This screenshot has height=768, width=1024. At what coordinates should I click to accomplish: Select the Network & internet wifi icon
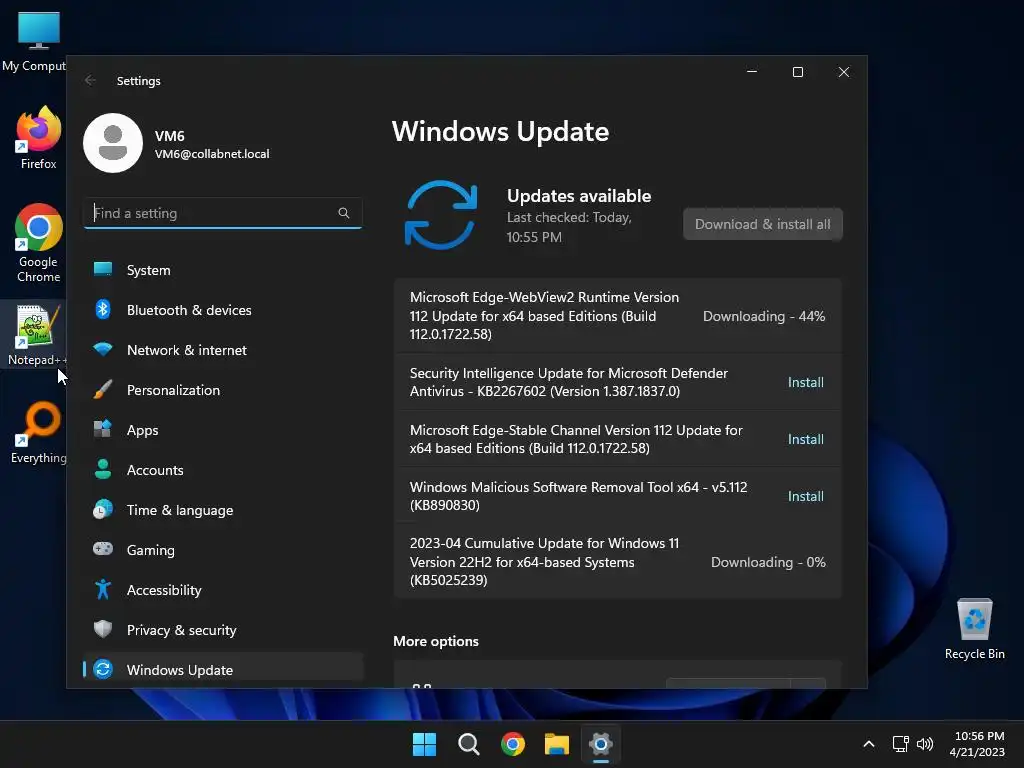(103, 349)
